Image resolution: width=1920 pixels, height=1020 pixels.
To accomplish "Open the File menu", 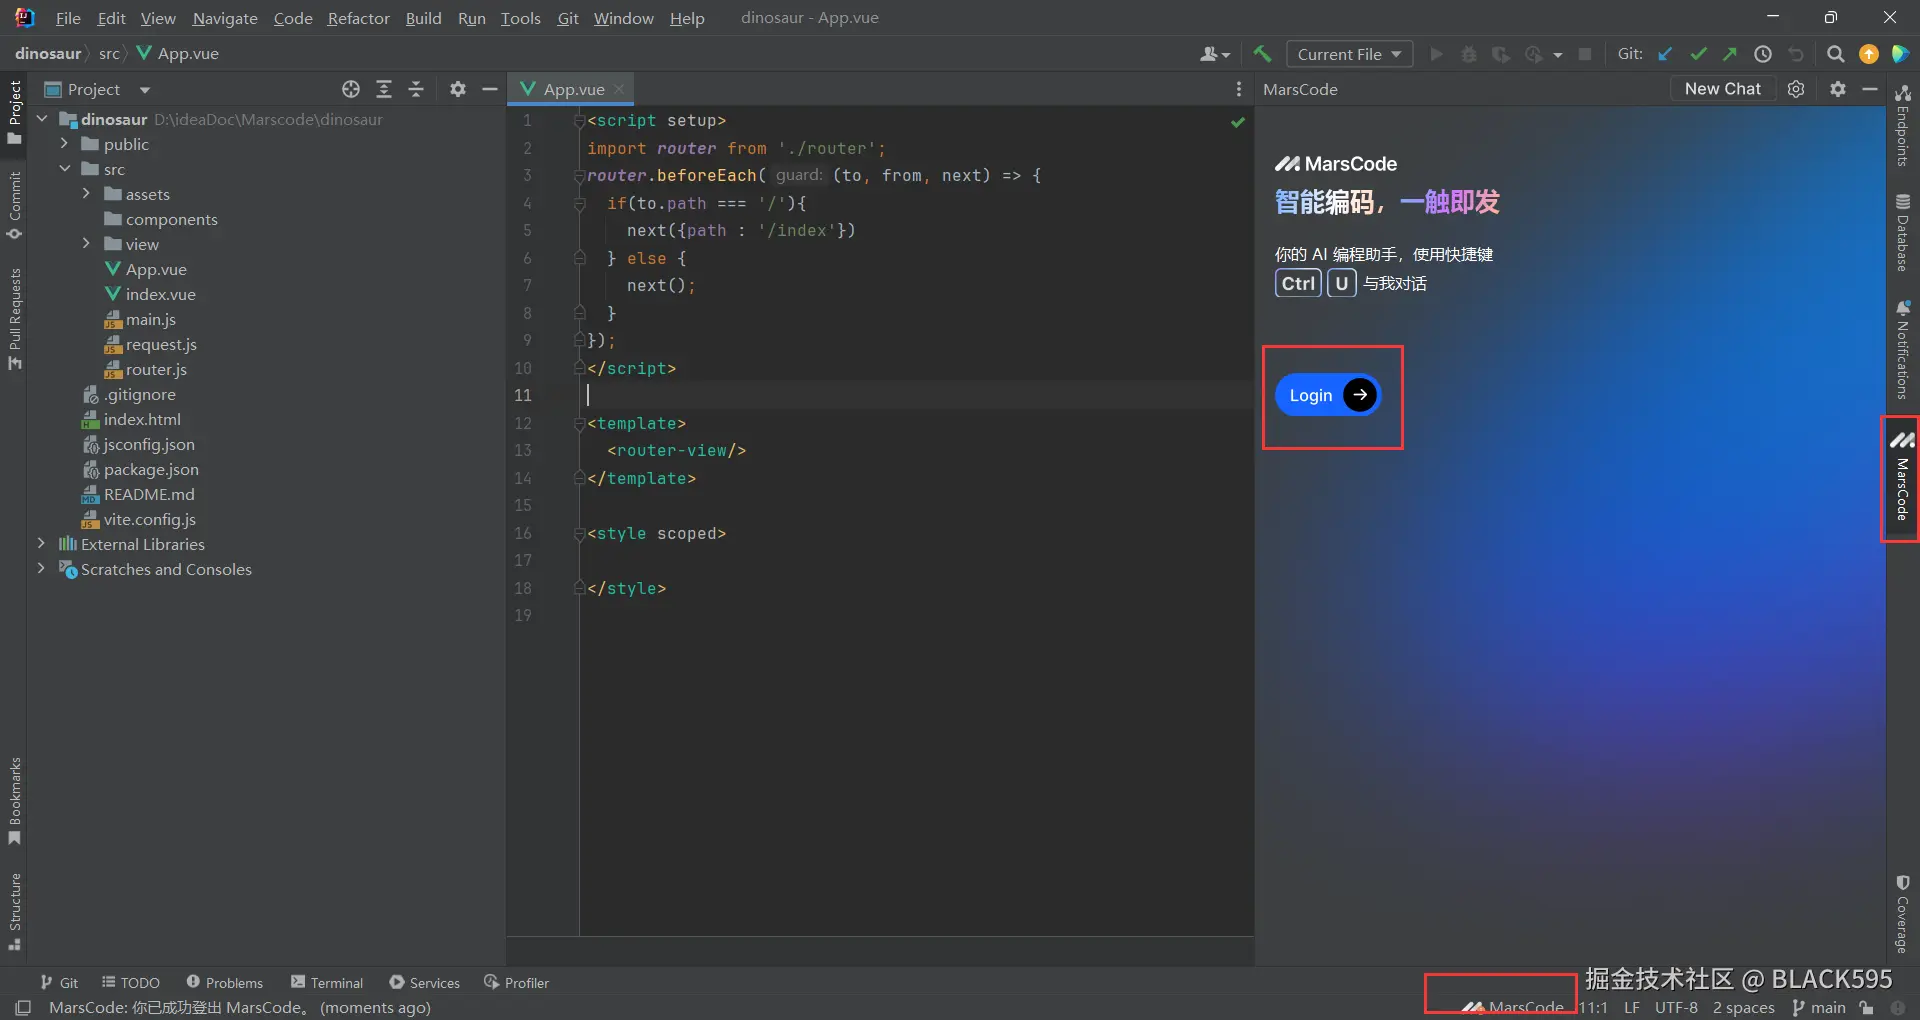I will 68,18.
